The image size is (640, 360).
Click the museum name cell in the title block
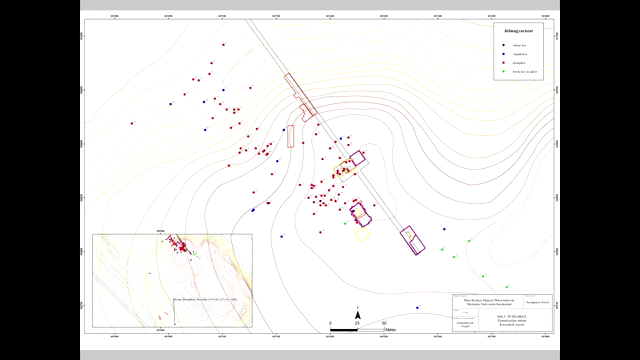489,302
